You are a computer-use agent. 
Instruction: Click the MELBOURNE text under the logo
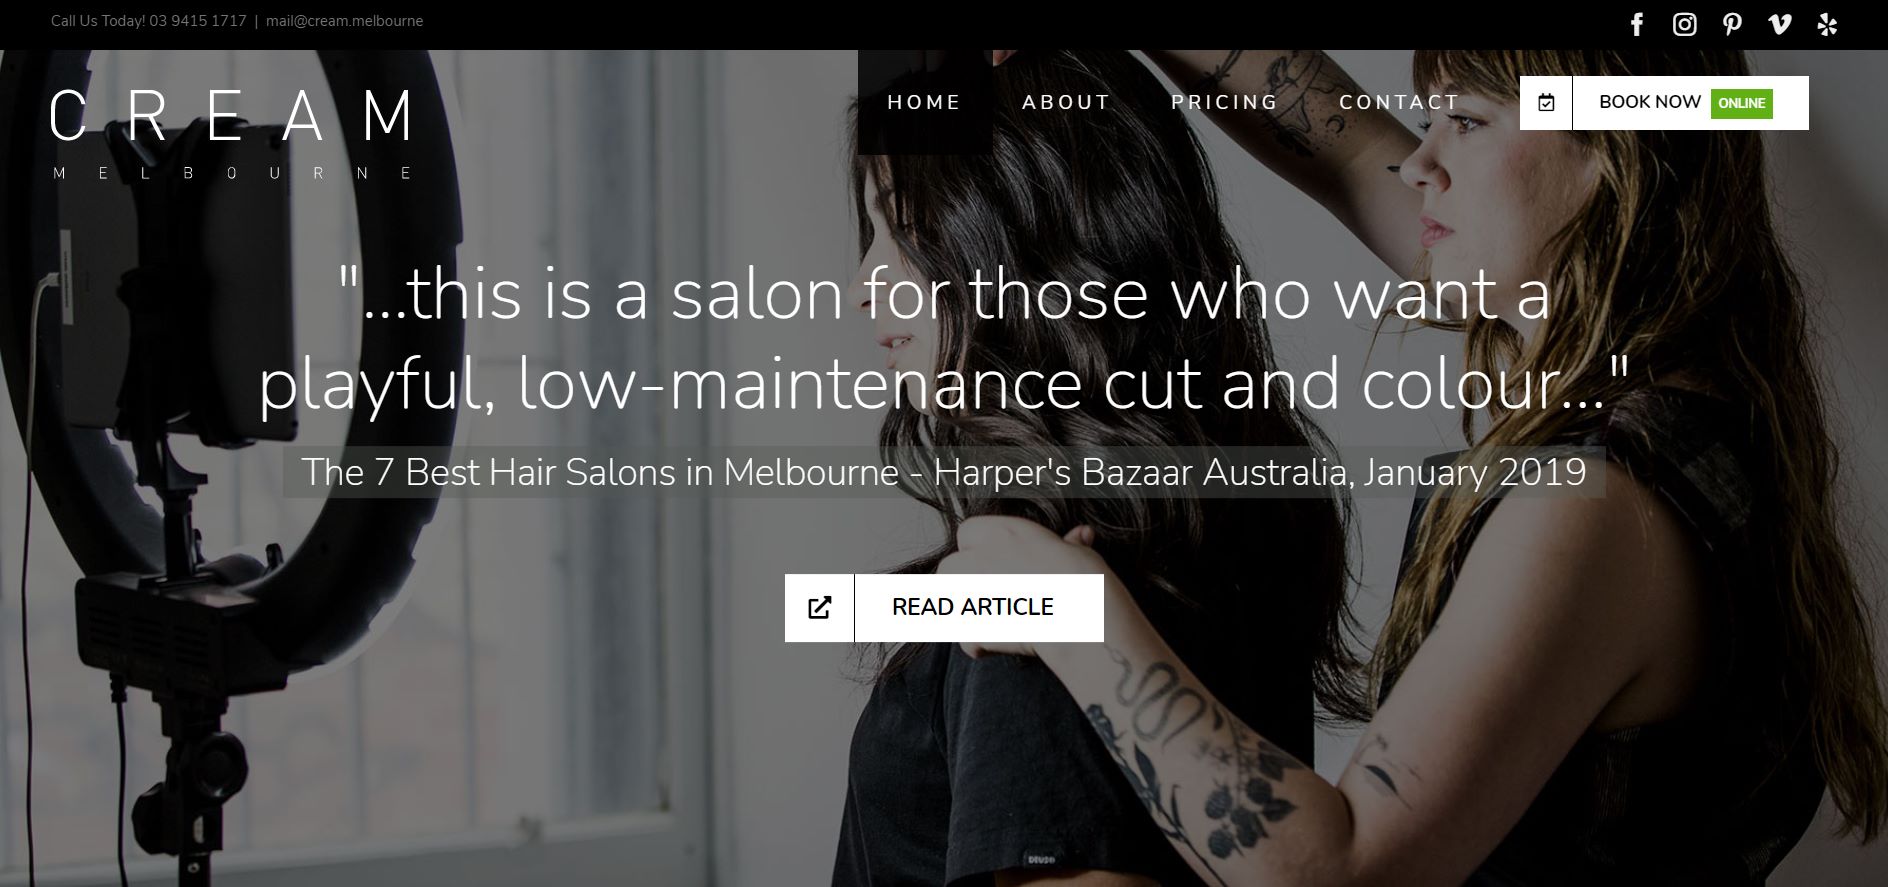(x=231, y=173)
